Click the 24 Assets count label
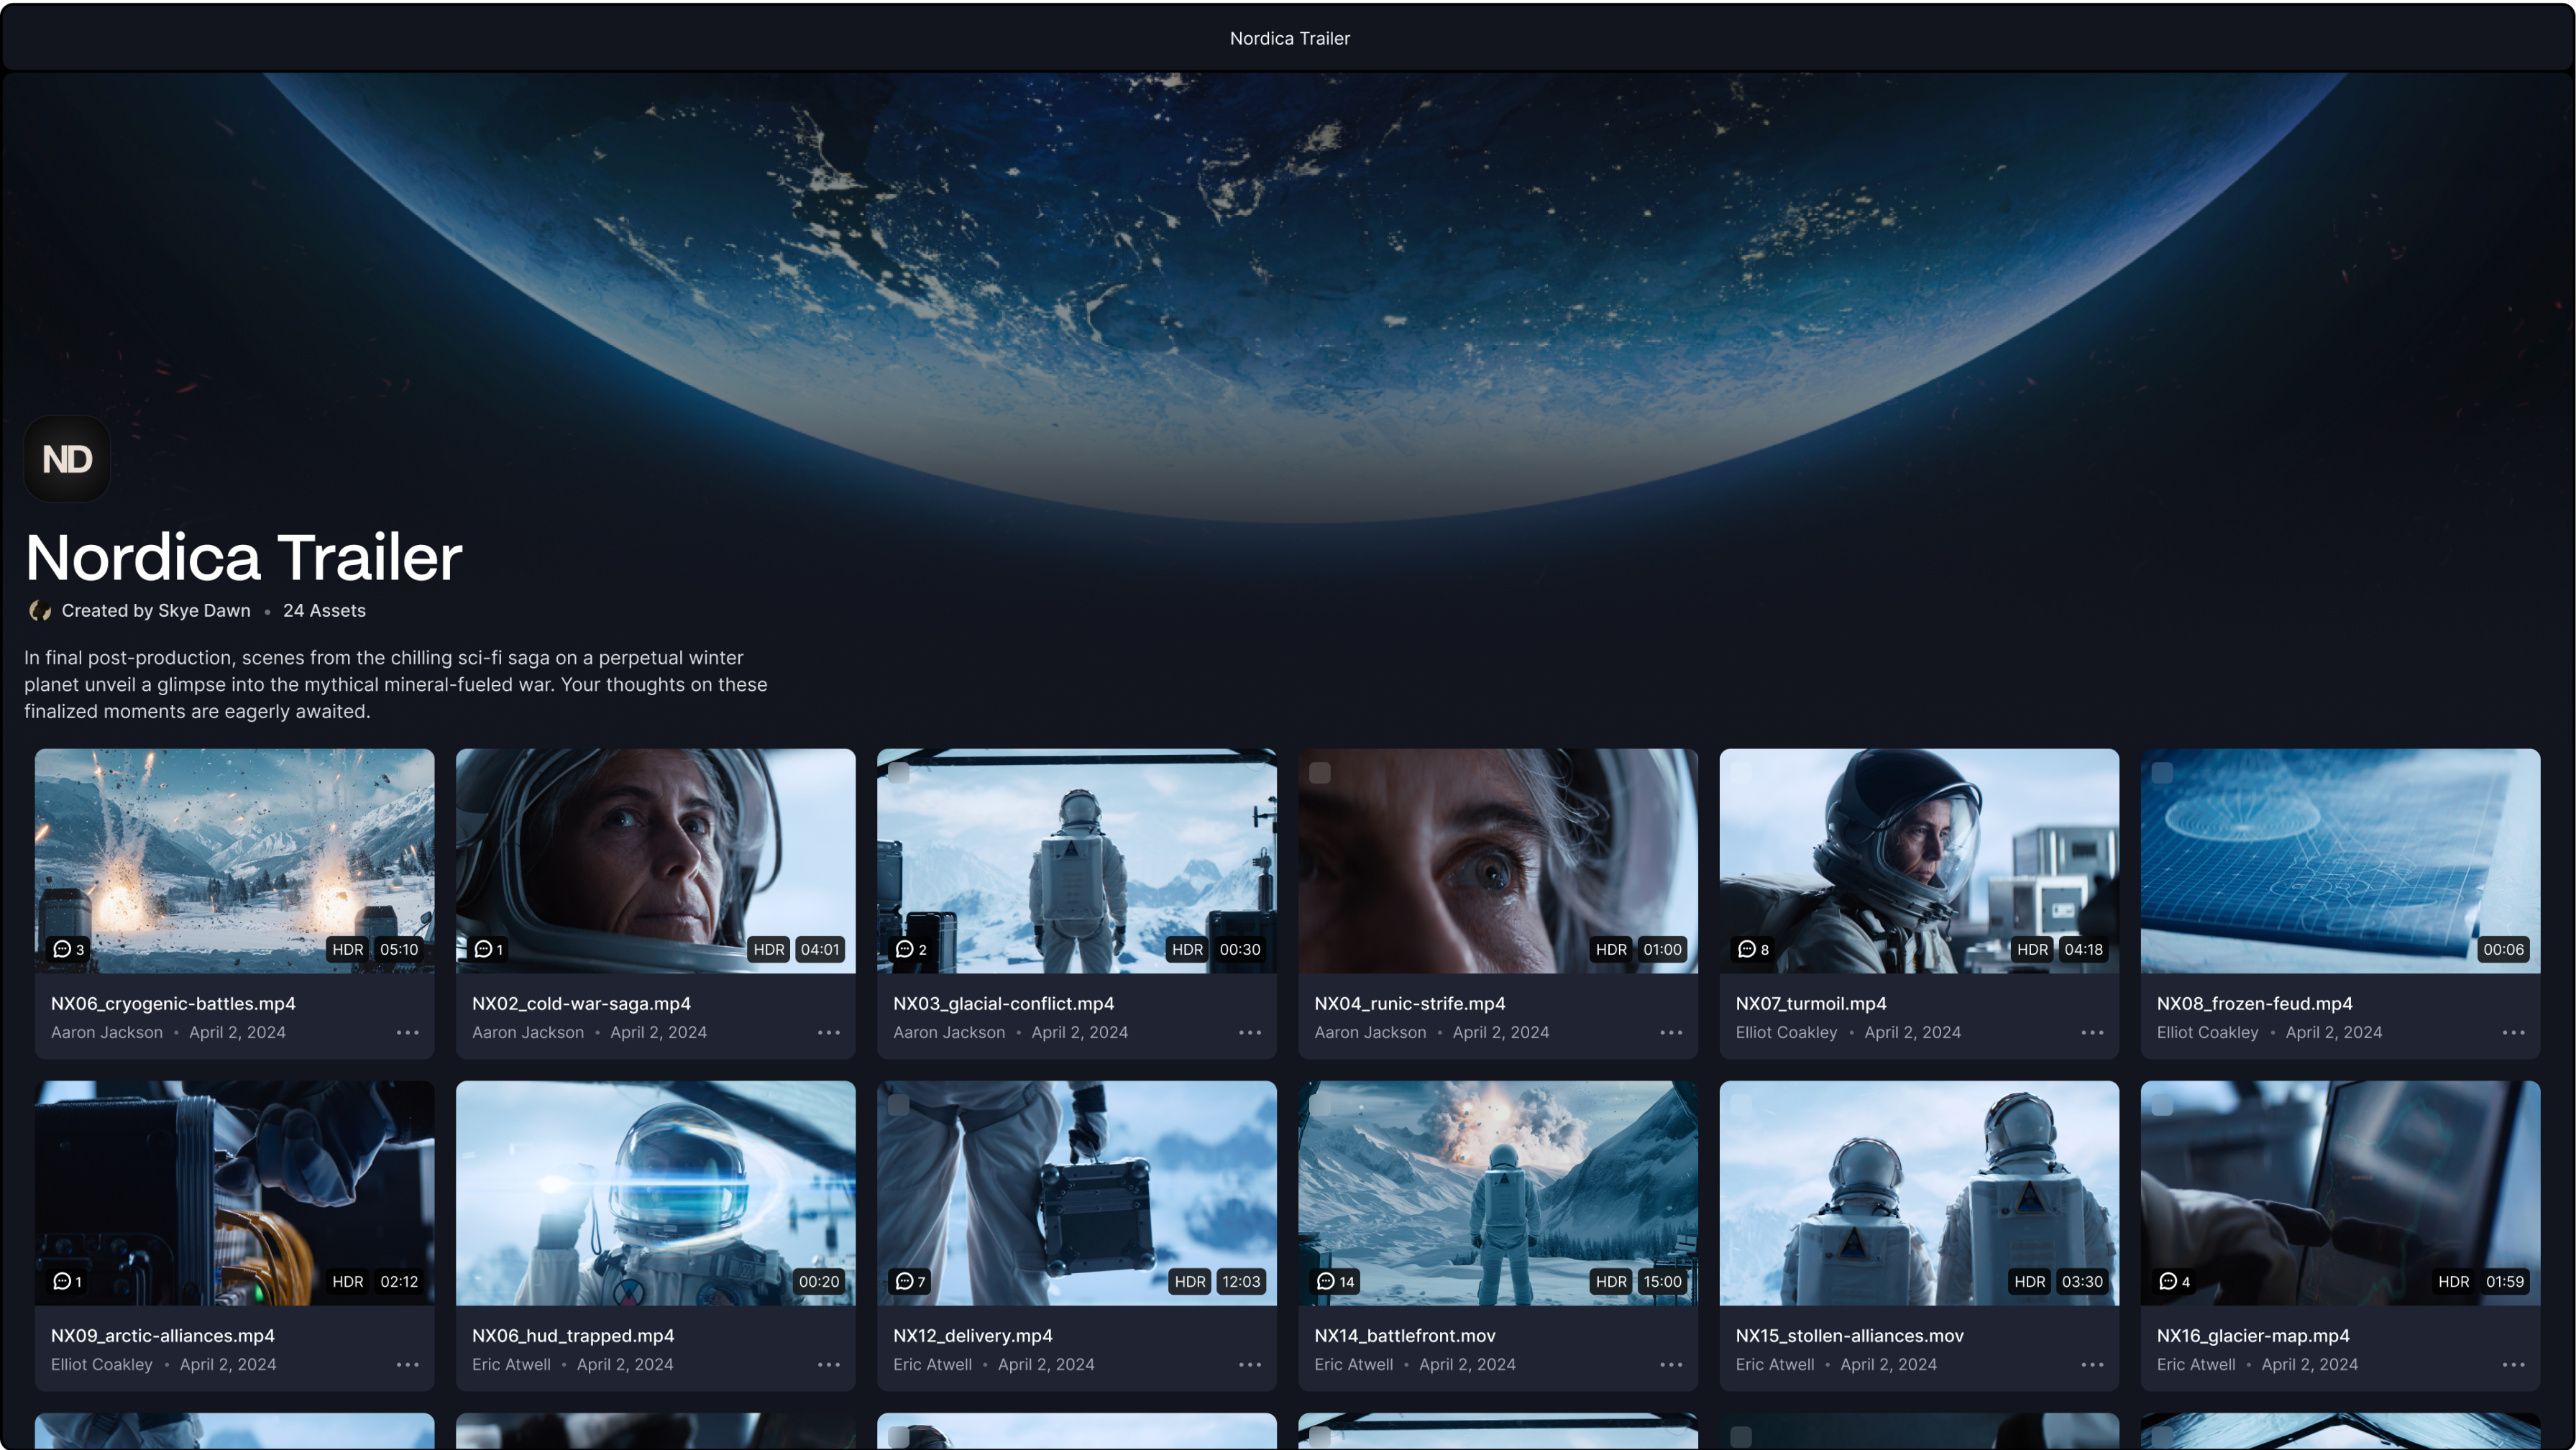Screen dimensions: 2576x1450 coord(324,611)
